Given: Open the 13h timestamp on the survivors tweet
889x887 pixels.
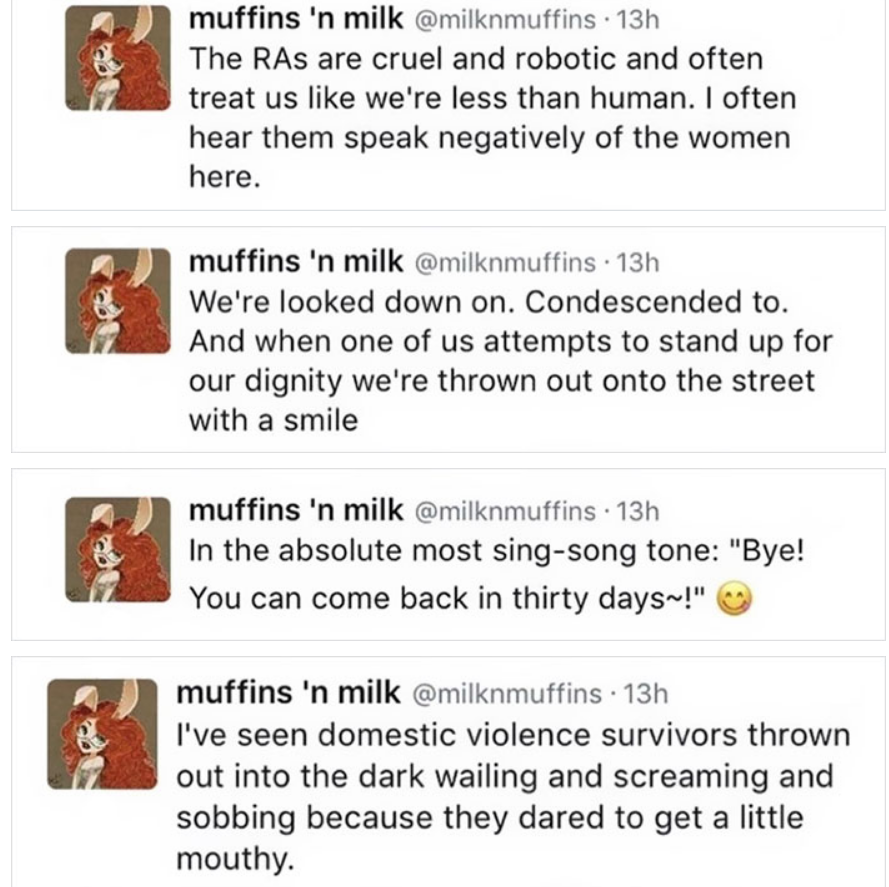Looking at the screenshot, I should pyautogui.click(x=645, y=693).
